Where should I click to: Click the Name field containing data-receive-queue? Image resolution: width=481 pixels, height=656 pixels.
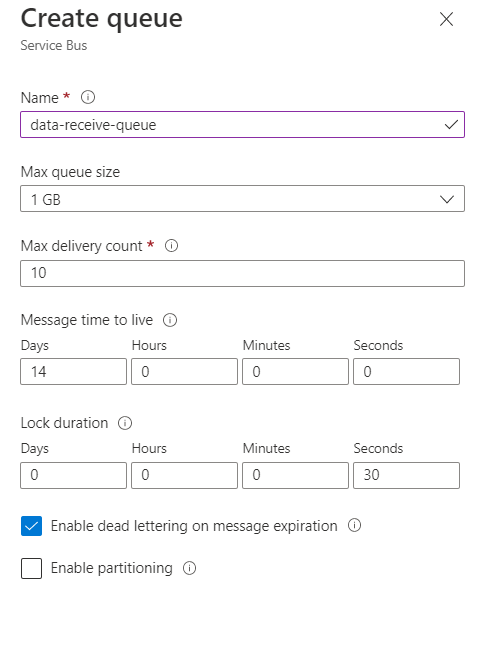(243, 124)
